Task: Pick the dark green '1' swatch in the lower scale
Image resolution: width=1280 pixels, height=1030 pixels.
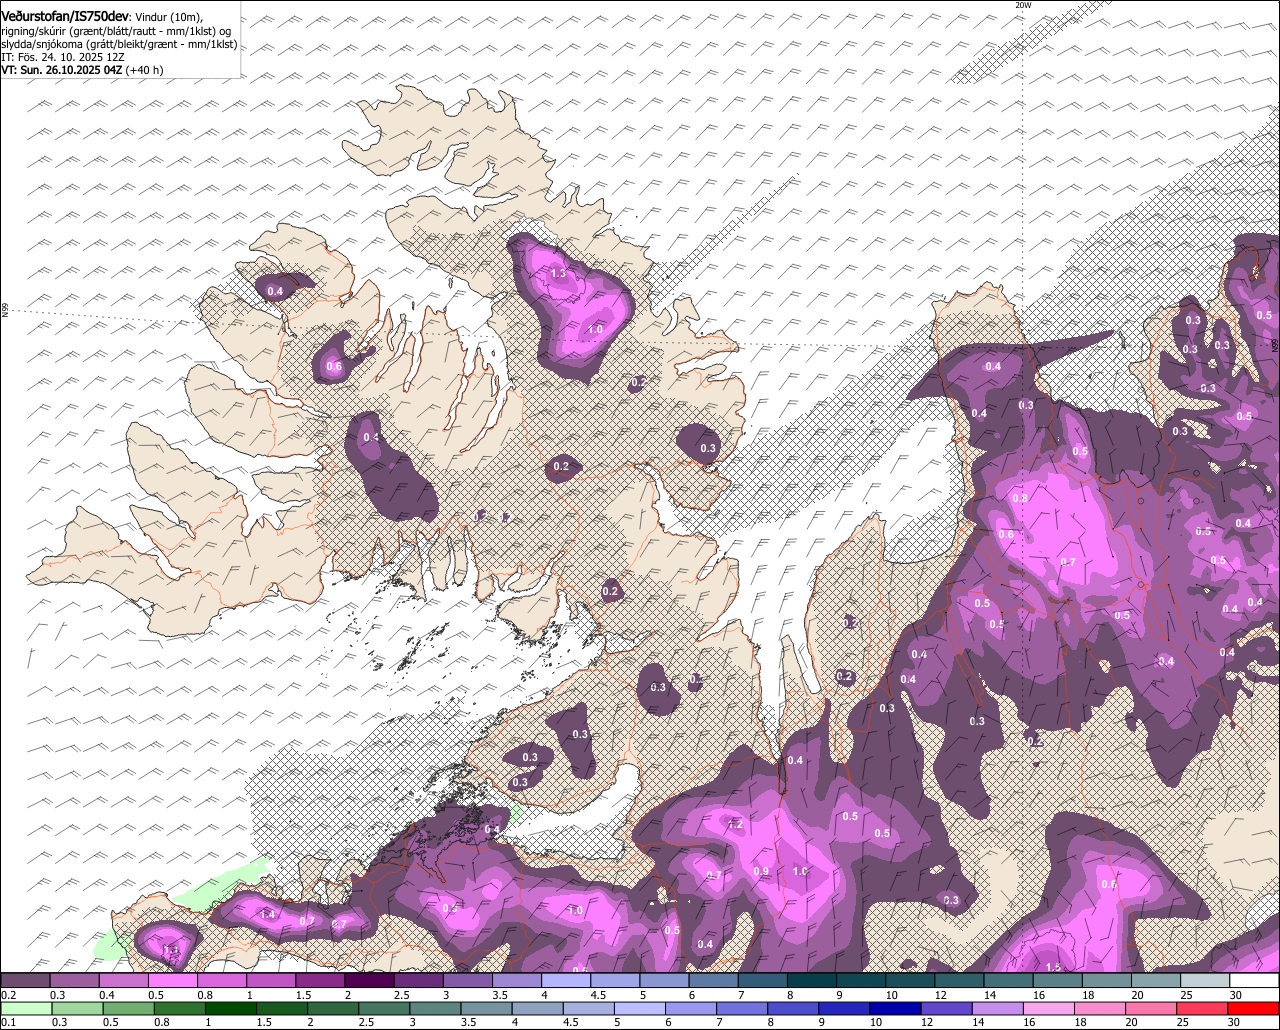Action: 231,1009
